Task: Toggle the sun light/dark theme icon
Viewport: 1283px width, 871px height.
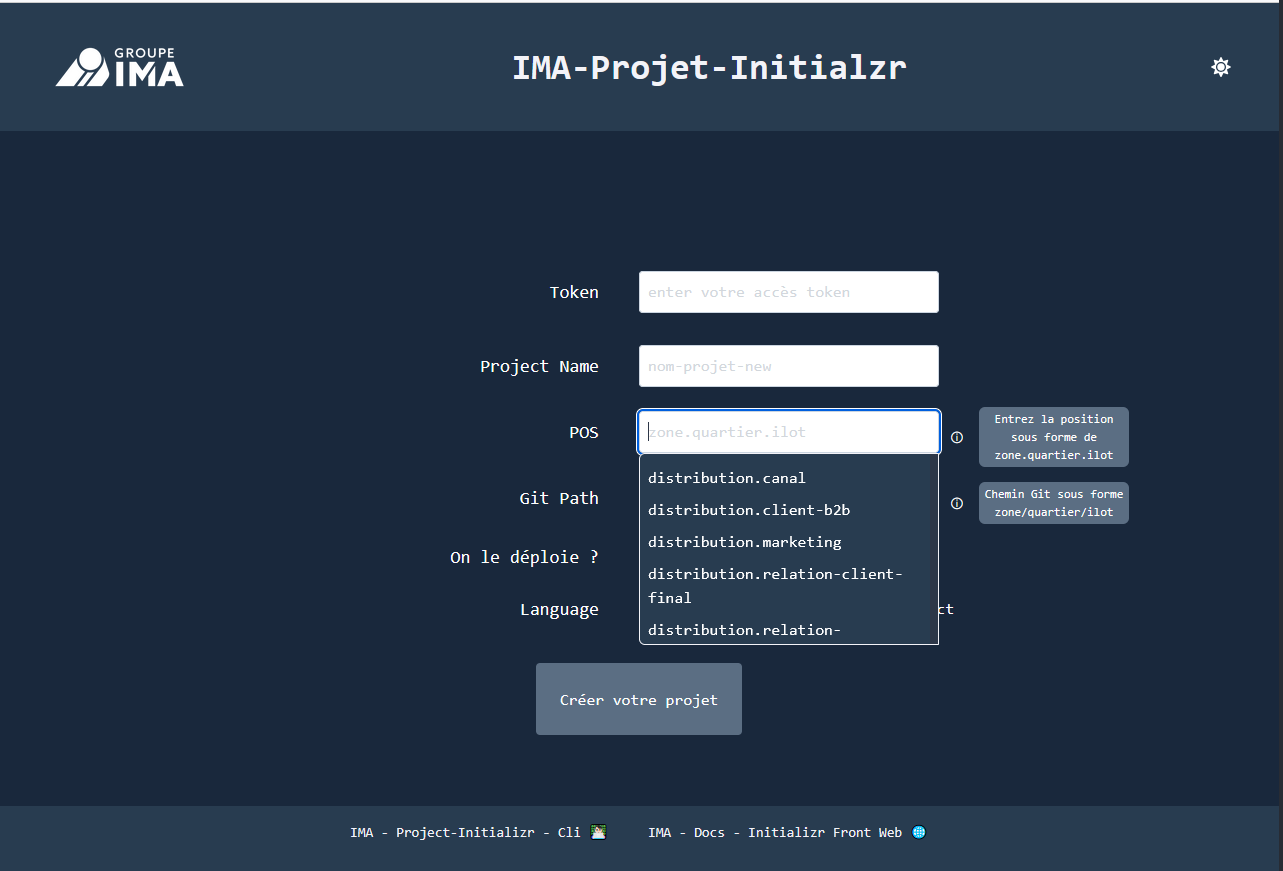Action: point(1220,67)
